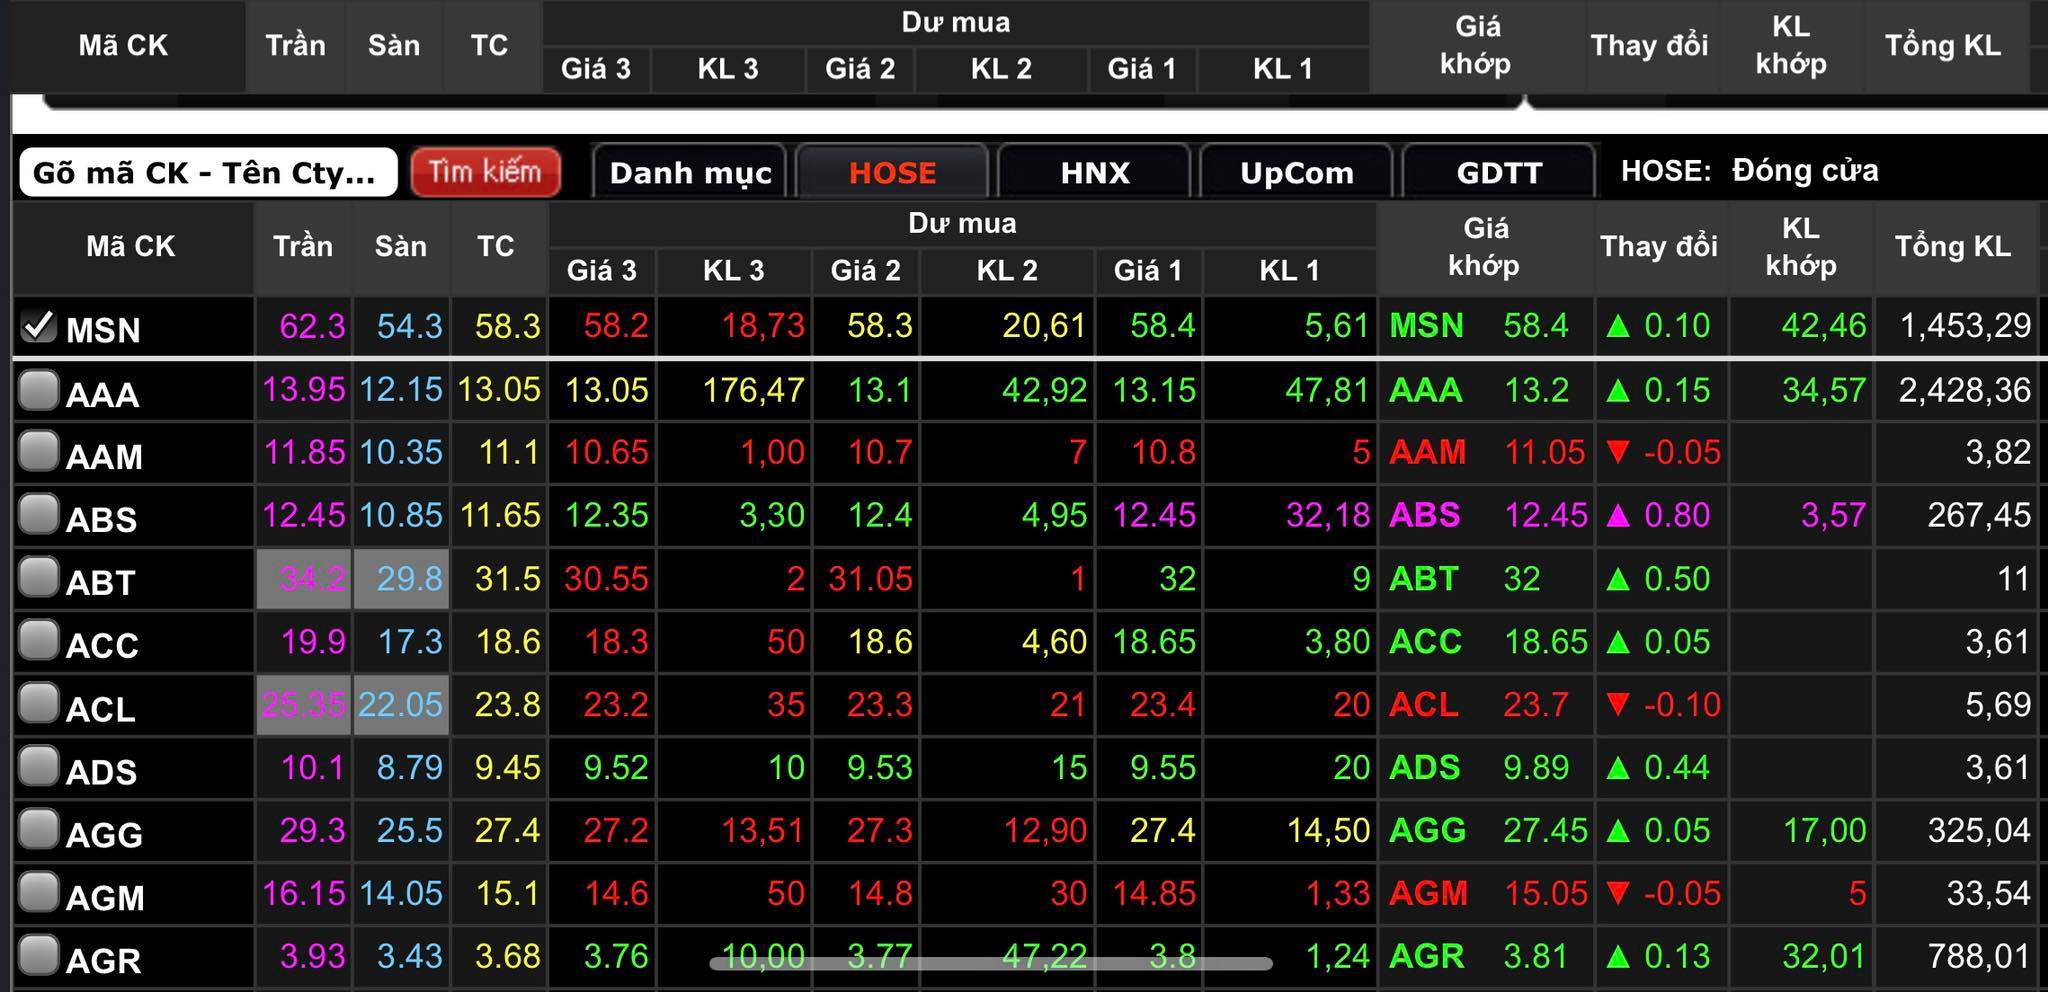Viewport: 2048px width, 992px height.
Task: Click the AGG matched volume 17,00
Action: click(x=1825, y=830)
